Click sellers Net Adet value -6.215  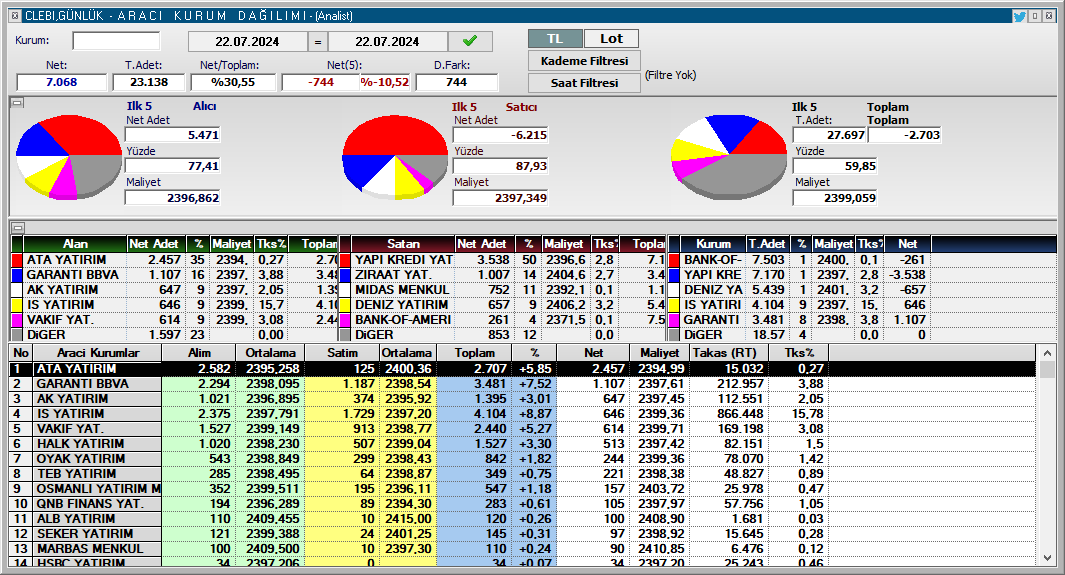[501, 135]
